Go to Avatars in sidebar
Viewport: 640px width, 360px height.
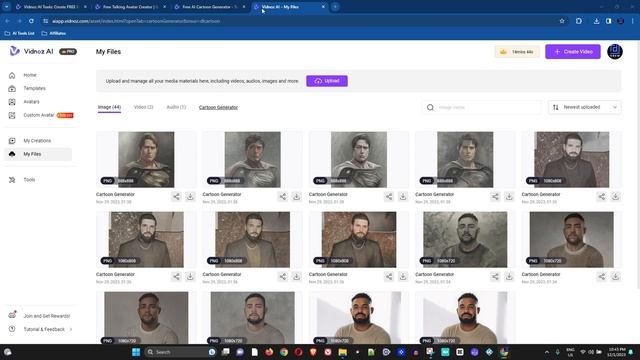31,102
